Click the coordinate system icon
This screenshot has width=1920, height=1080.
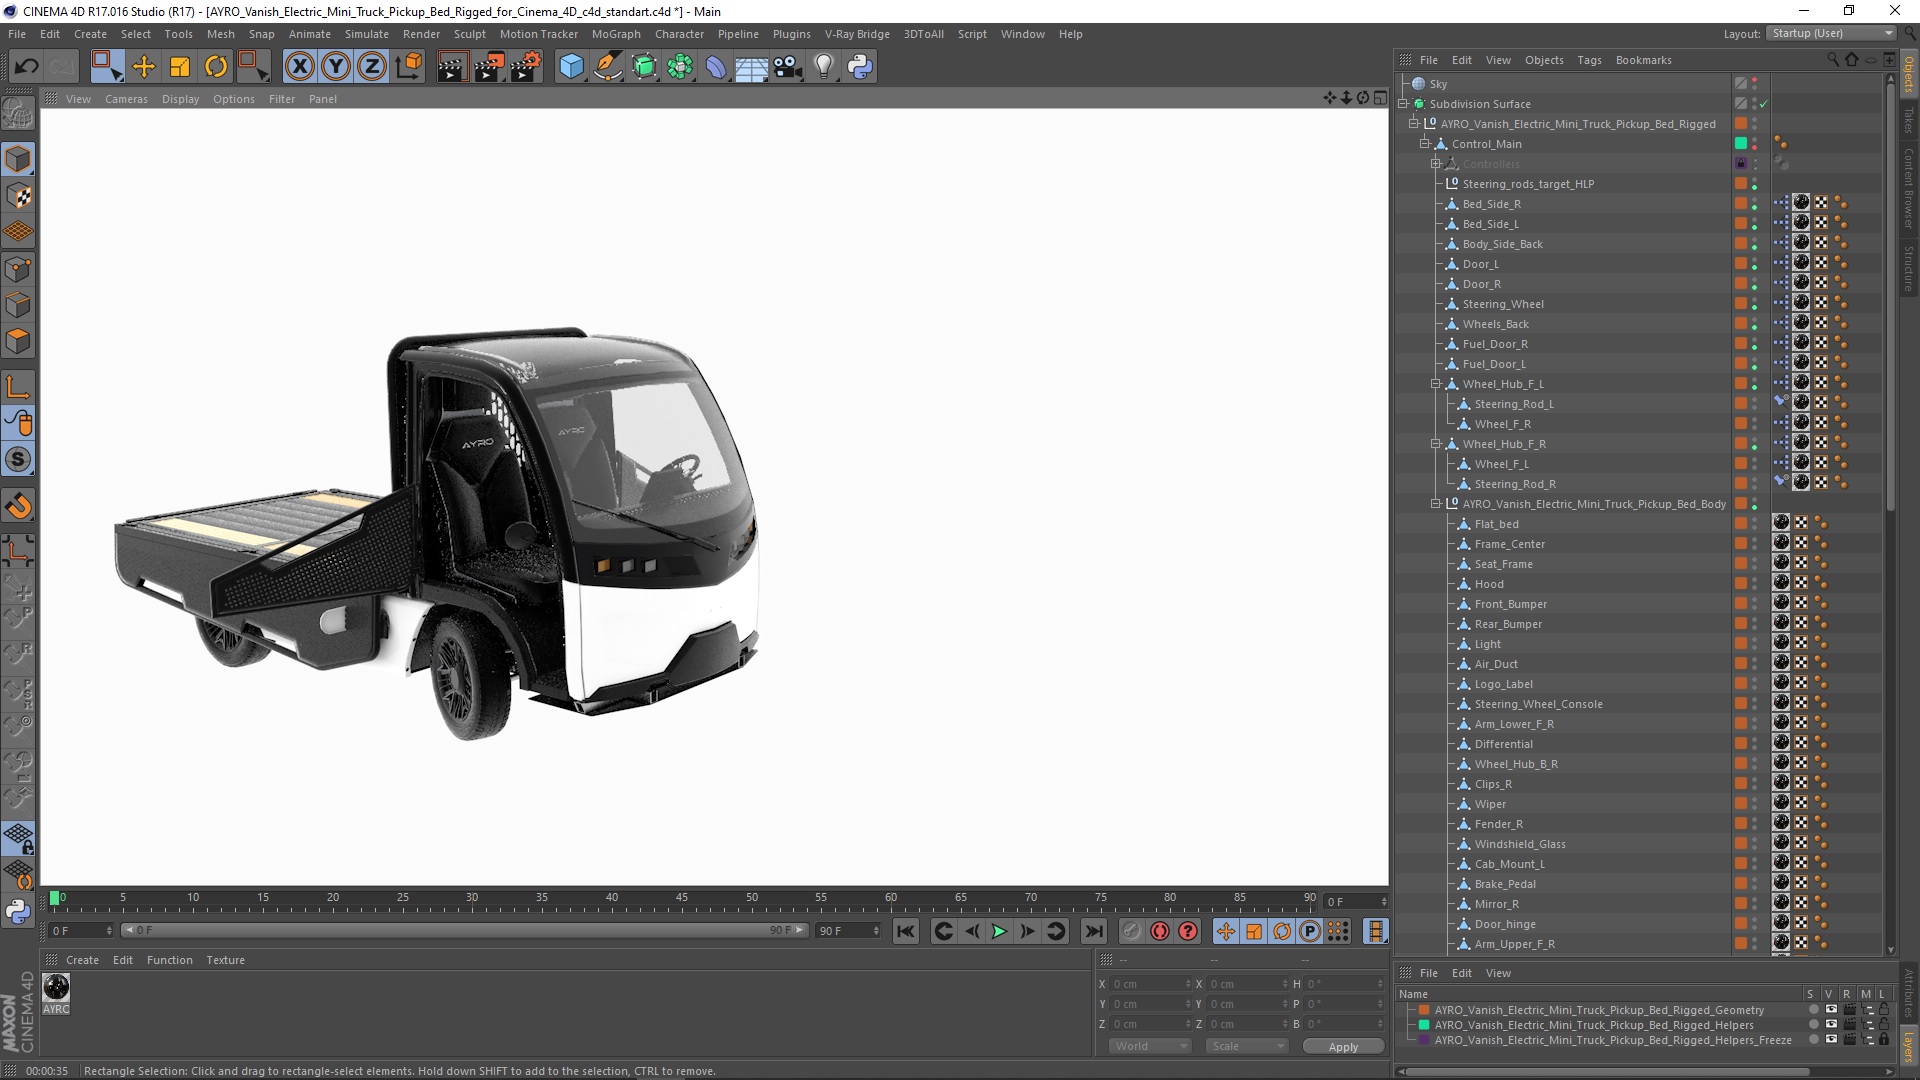point(409,67)
